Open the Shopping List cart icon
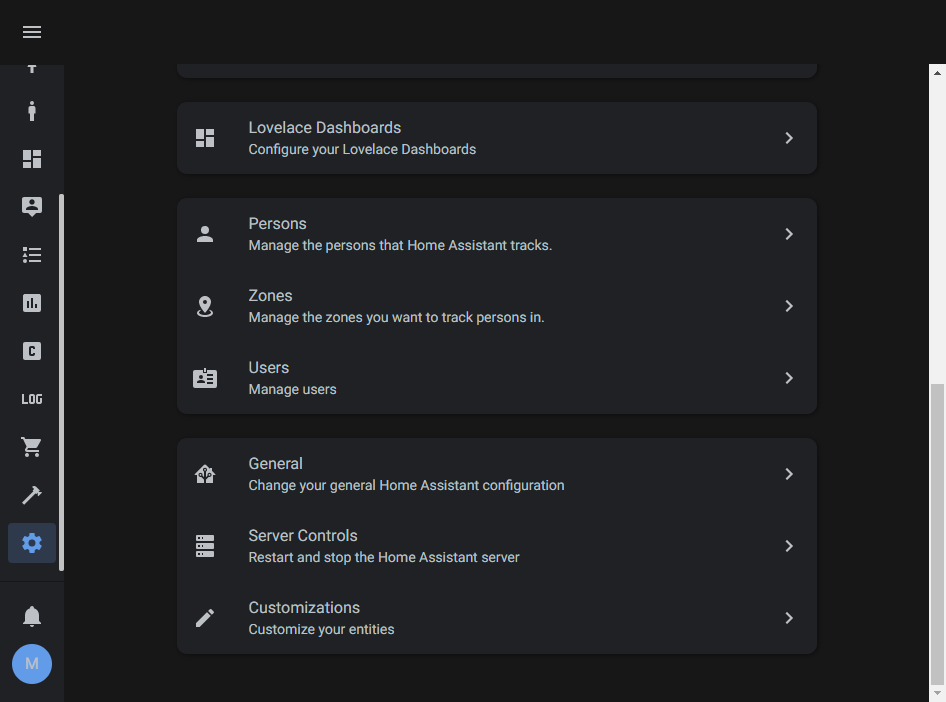The width and height of the screenshot is (946, 702). (31, 447)
